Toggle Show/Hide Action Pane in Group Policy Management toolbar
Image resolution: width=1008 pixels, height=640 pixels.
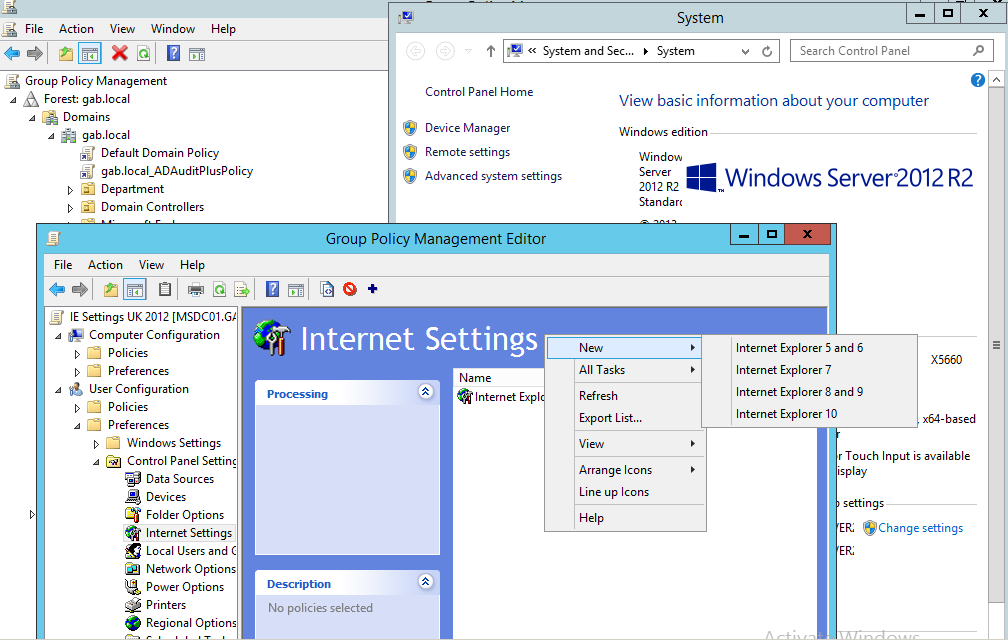(x=197, y=54)
